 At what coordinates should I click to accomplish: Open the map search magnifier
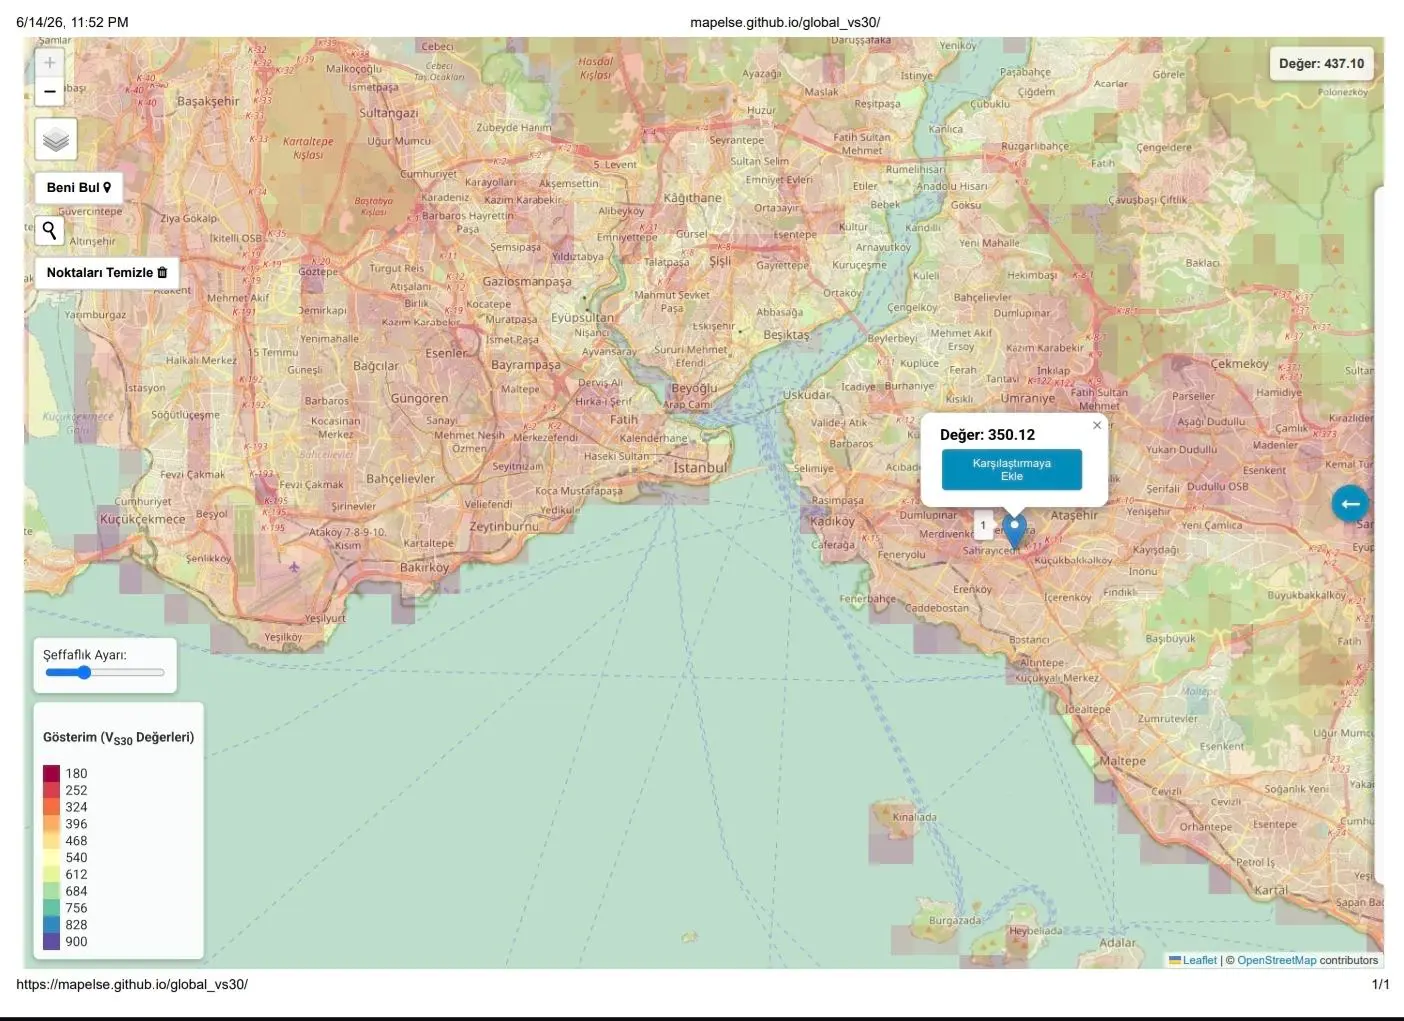[x=49, y=231]
